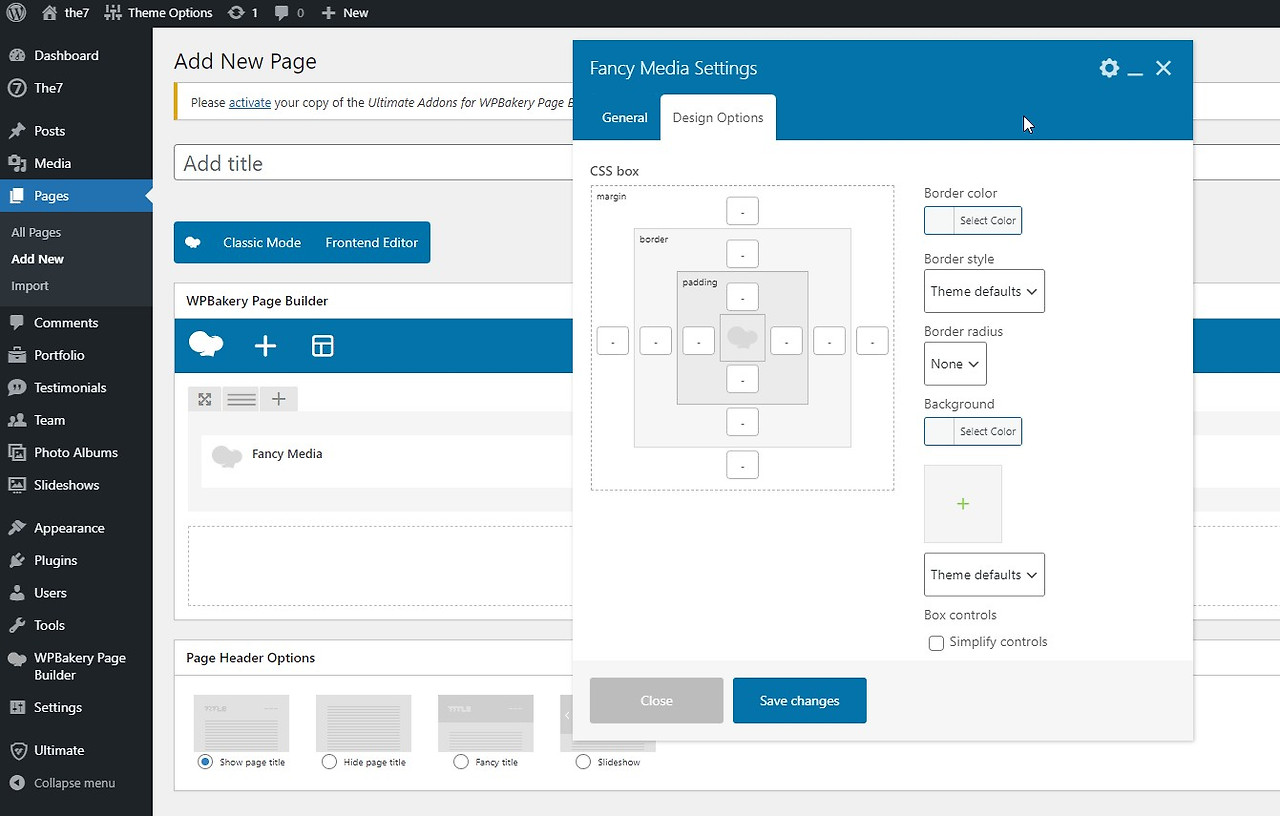Switch to Classic Mode editor
1280x816 pixels.
pos(262,243)
